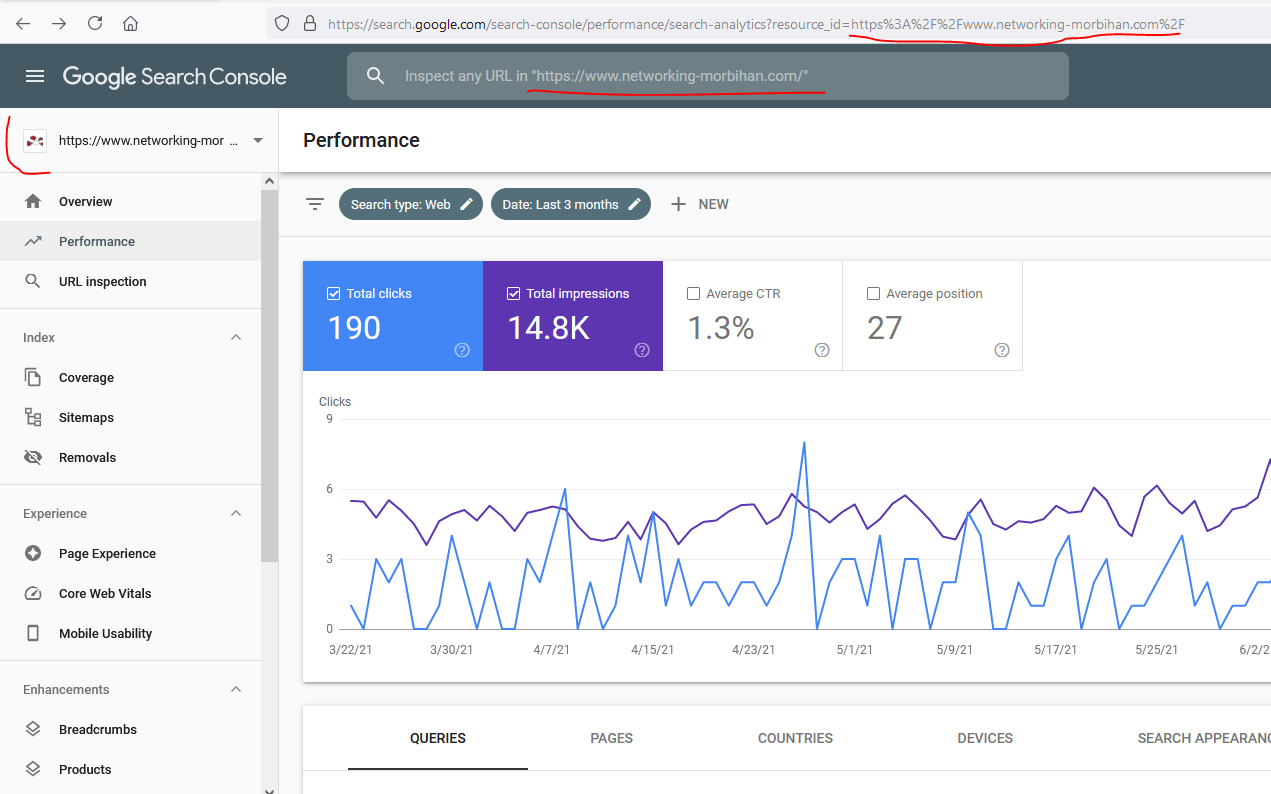The width and height of the screenshot is (1271, 794).
Task: Switch to the Queries tab
Action: [438, 738]
